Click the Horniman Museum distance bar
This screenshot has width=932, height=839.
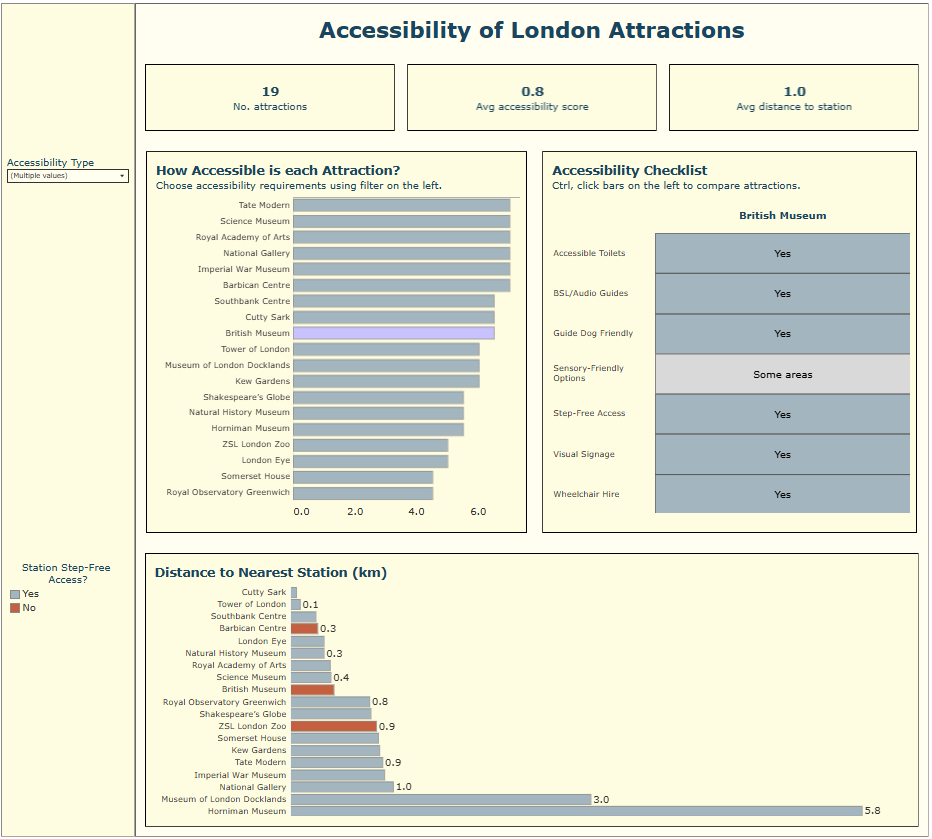pyautogui.click(x=576, y=811)
